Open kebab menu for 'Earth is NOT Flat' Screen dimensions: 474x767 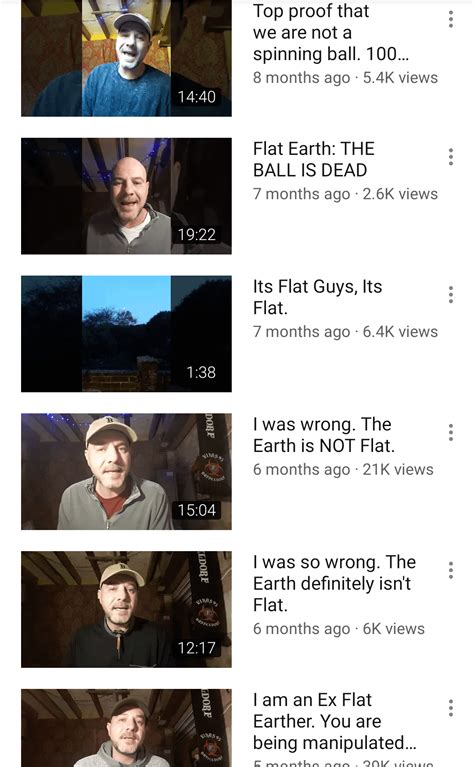pyautogui.click(x=451, y=432)
